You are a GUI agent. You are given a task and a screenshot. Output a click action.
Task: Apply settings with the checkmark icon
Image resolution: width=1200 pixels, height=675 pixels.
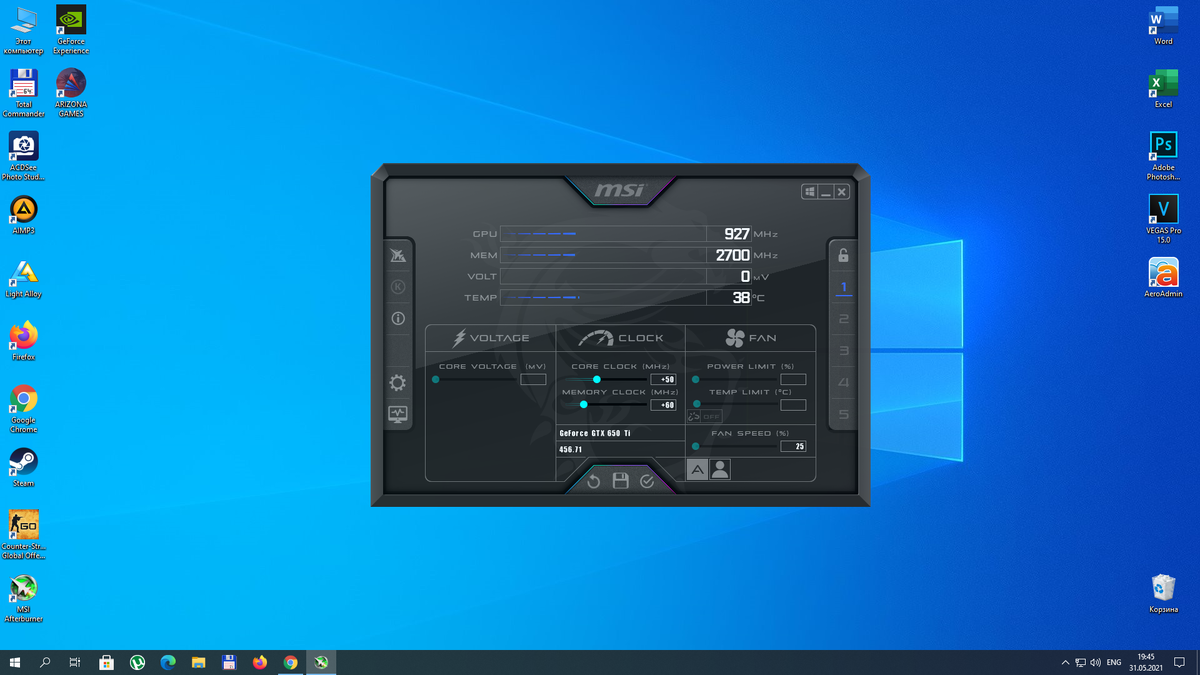[x=647, y=481]
